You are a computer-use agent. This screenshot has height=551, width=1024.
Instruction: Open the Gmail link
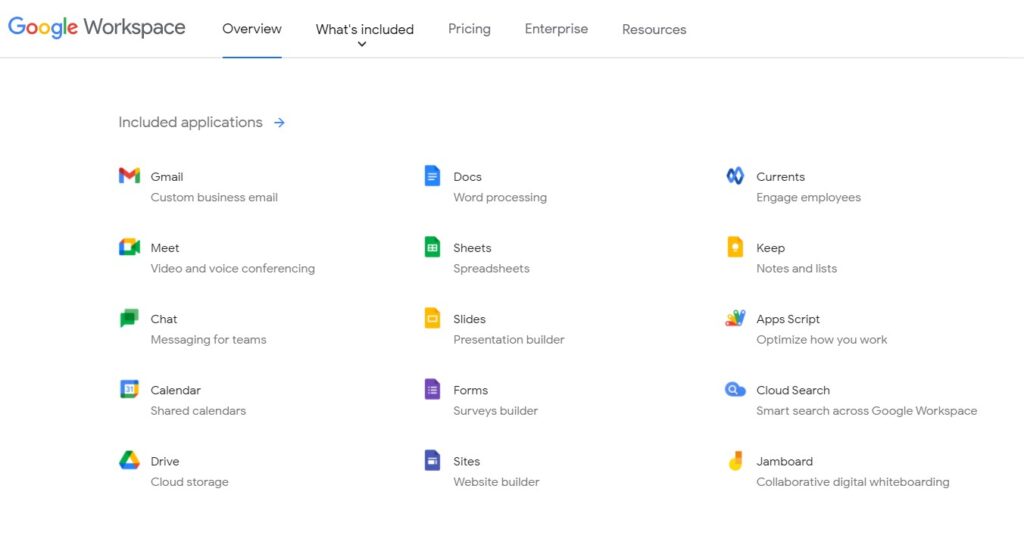click(x=167, y=176)
